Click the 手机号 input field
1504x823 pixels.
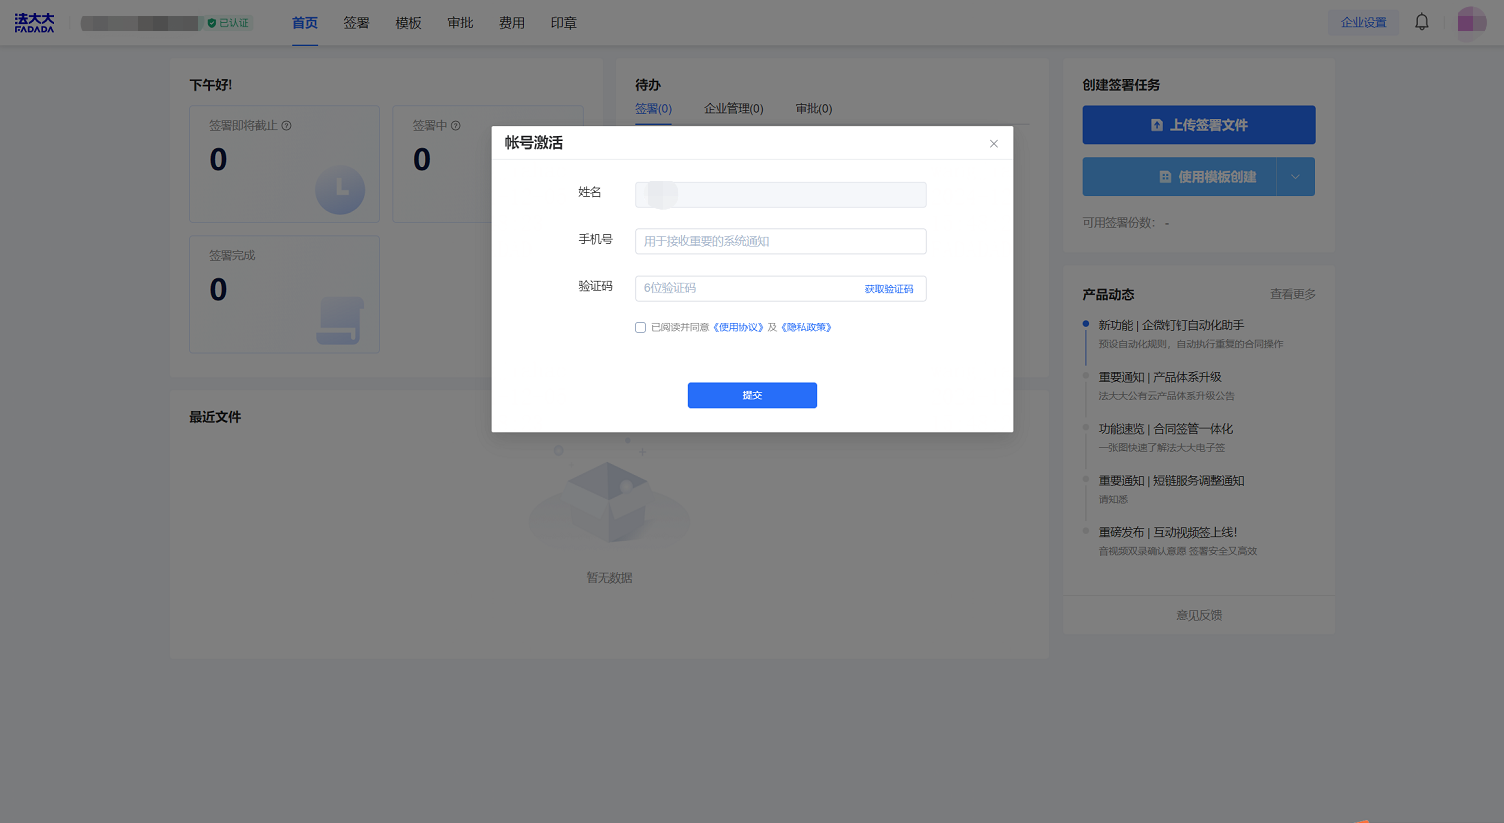click(780, 241)
